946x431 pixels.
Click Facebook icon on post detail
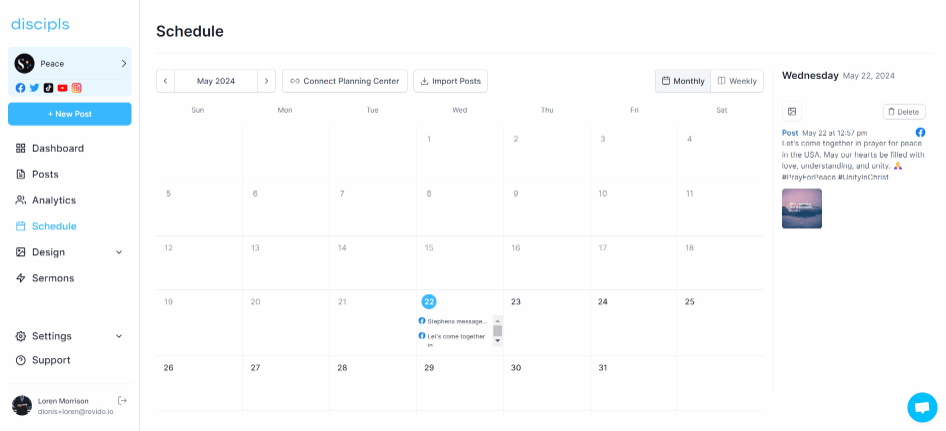(x=920, y=132)
